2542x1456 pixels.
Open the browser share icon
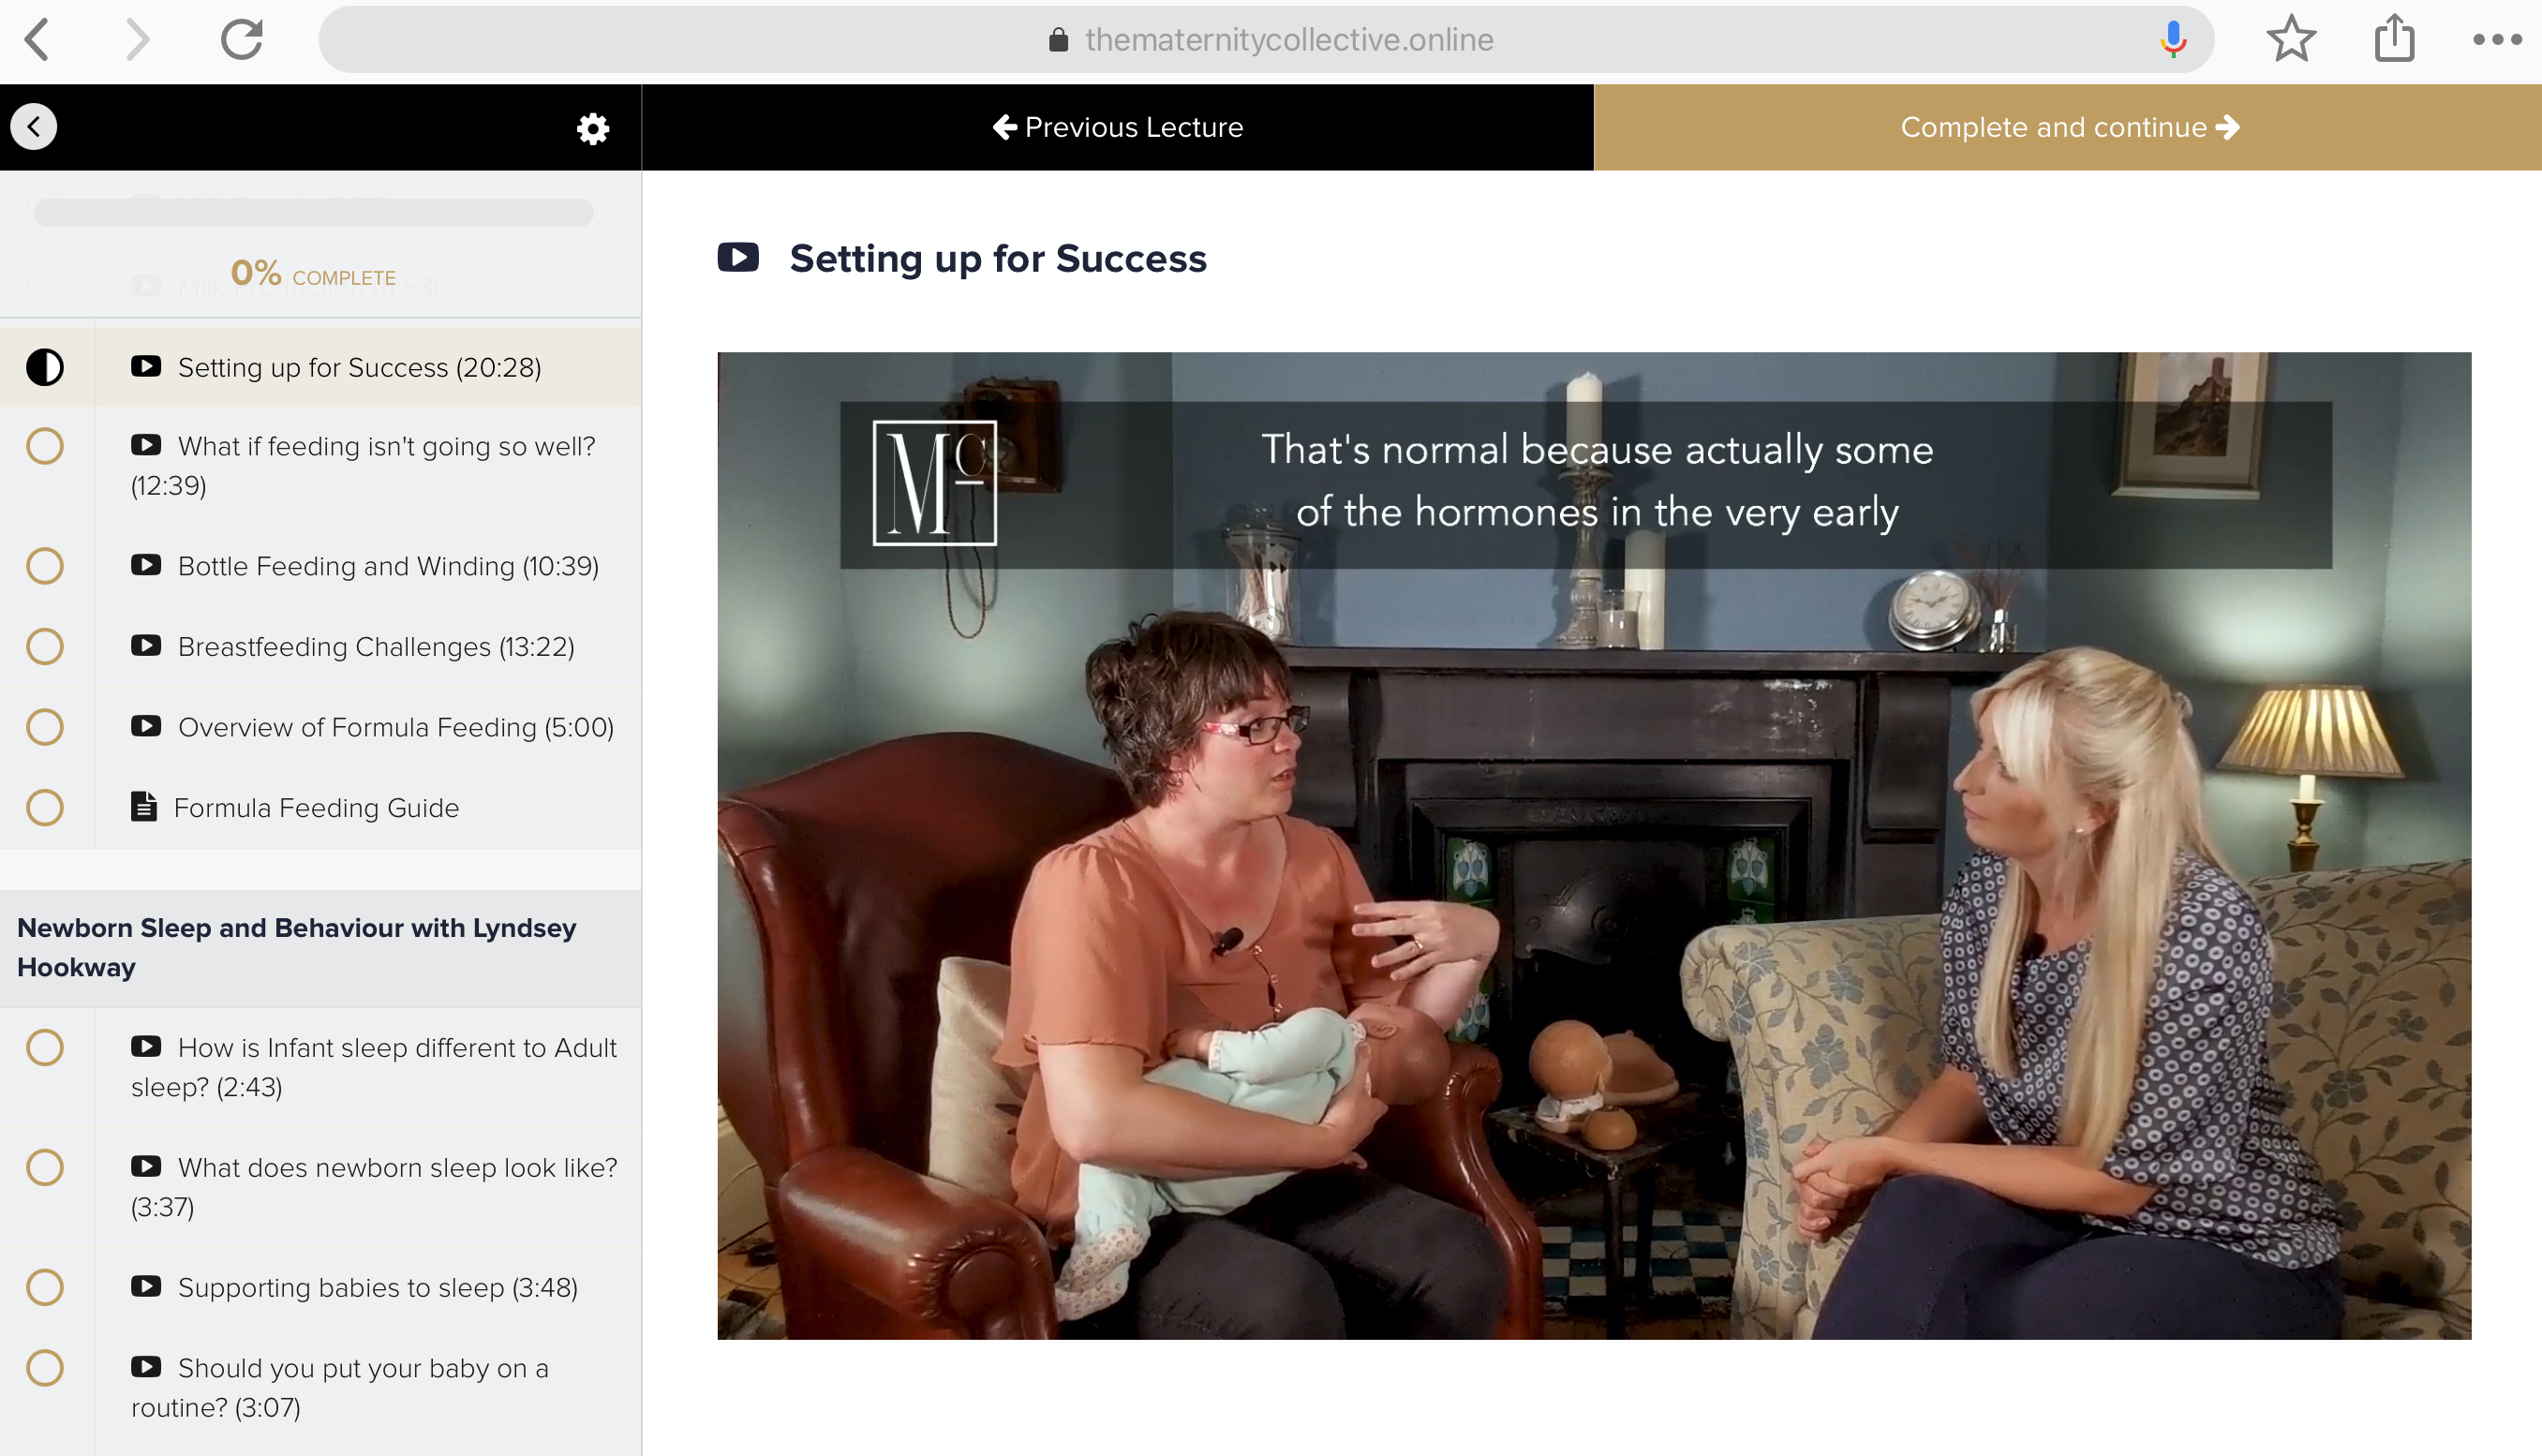tap(2395, 38)
